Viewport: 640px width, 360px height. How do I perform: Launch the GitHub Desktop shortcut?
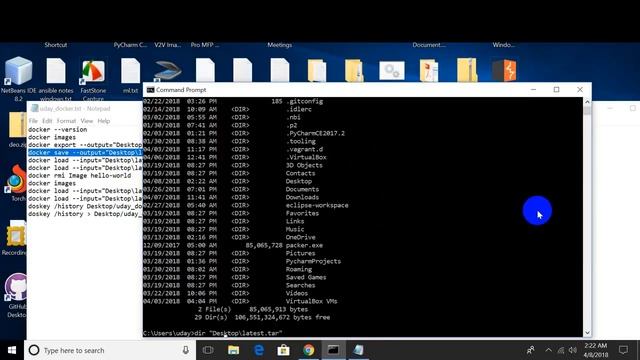pyautogui.click(x=16, y=296)
